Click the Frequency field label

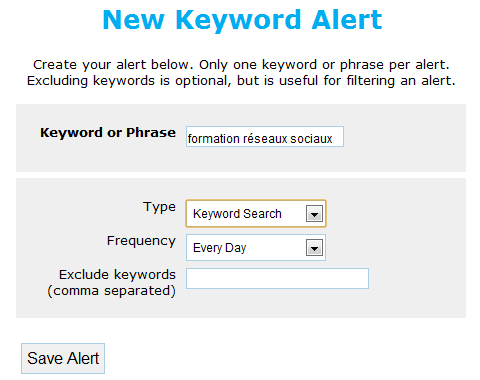(141, 241)
